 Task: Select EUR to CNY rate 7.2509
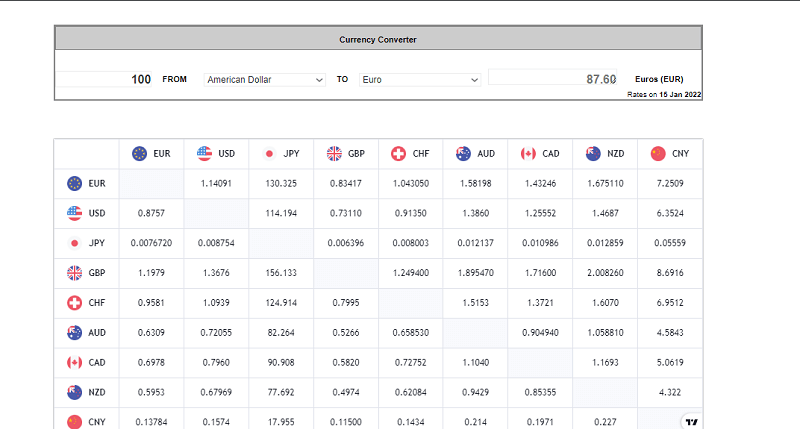click(670, 183)
